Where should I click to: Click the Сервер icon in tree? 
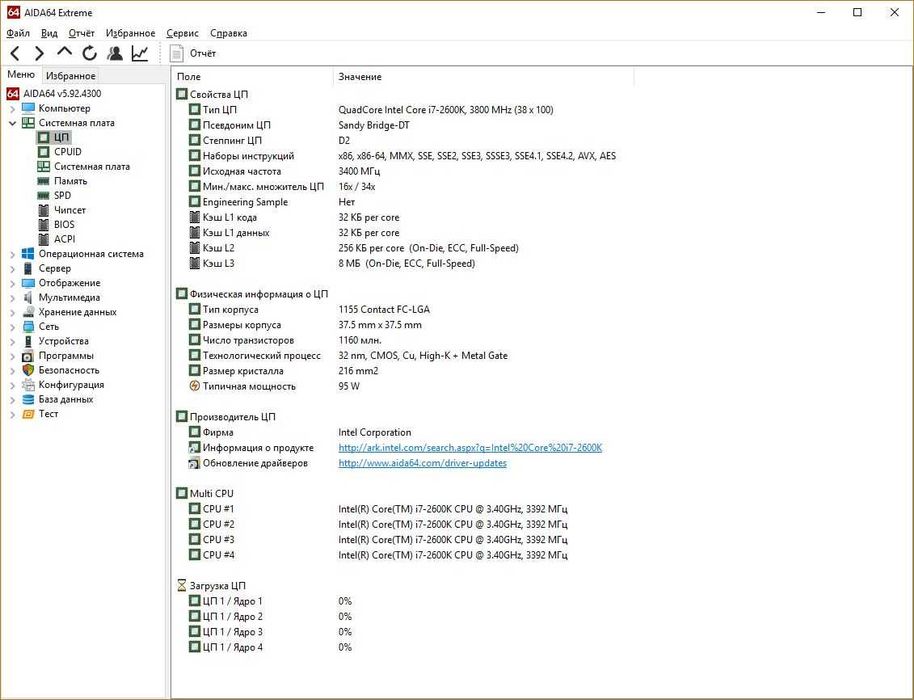28,268
